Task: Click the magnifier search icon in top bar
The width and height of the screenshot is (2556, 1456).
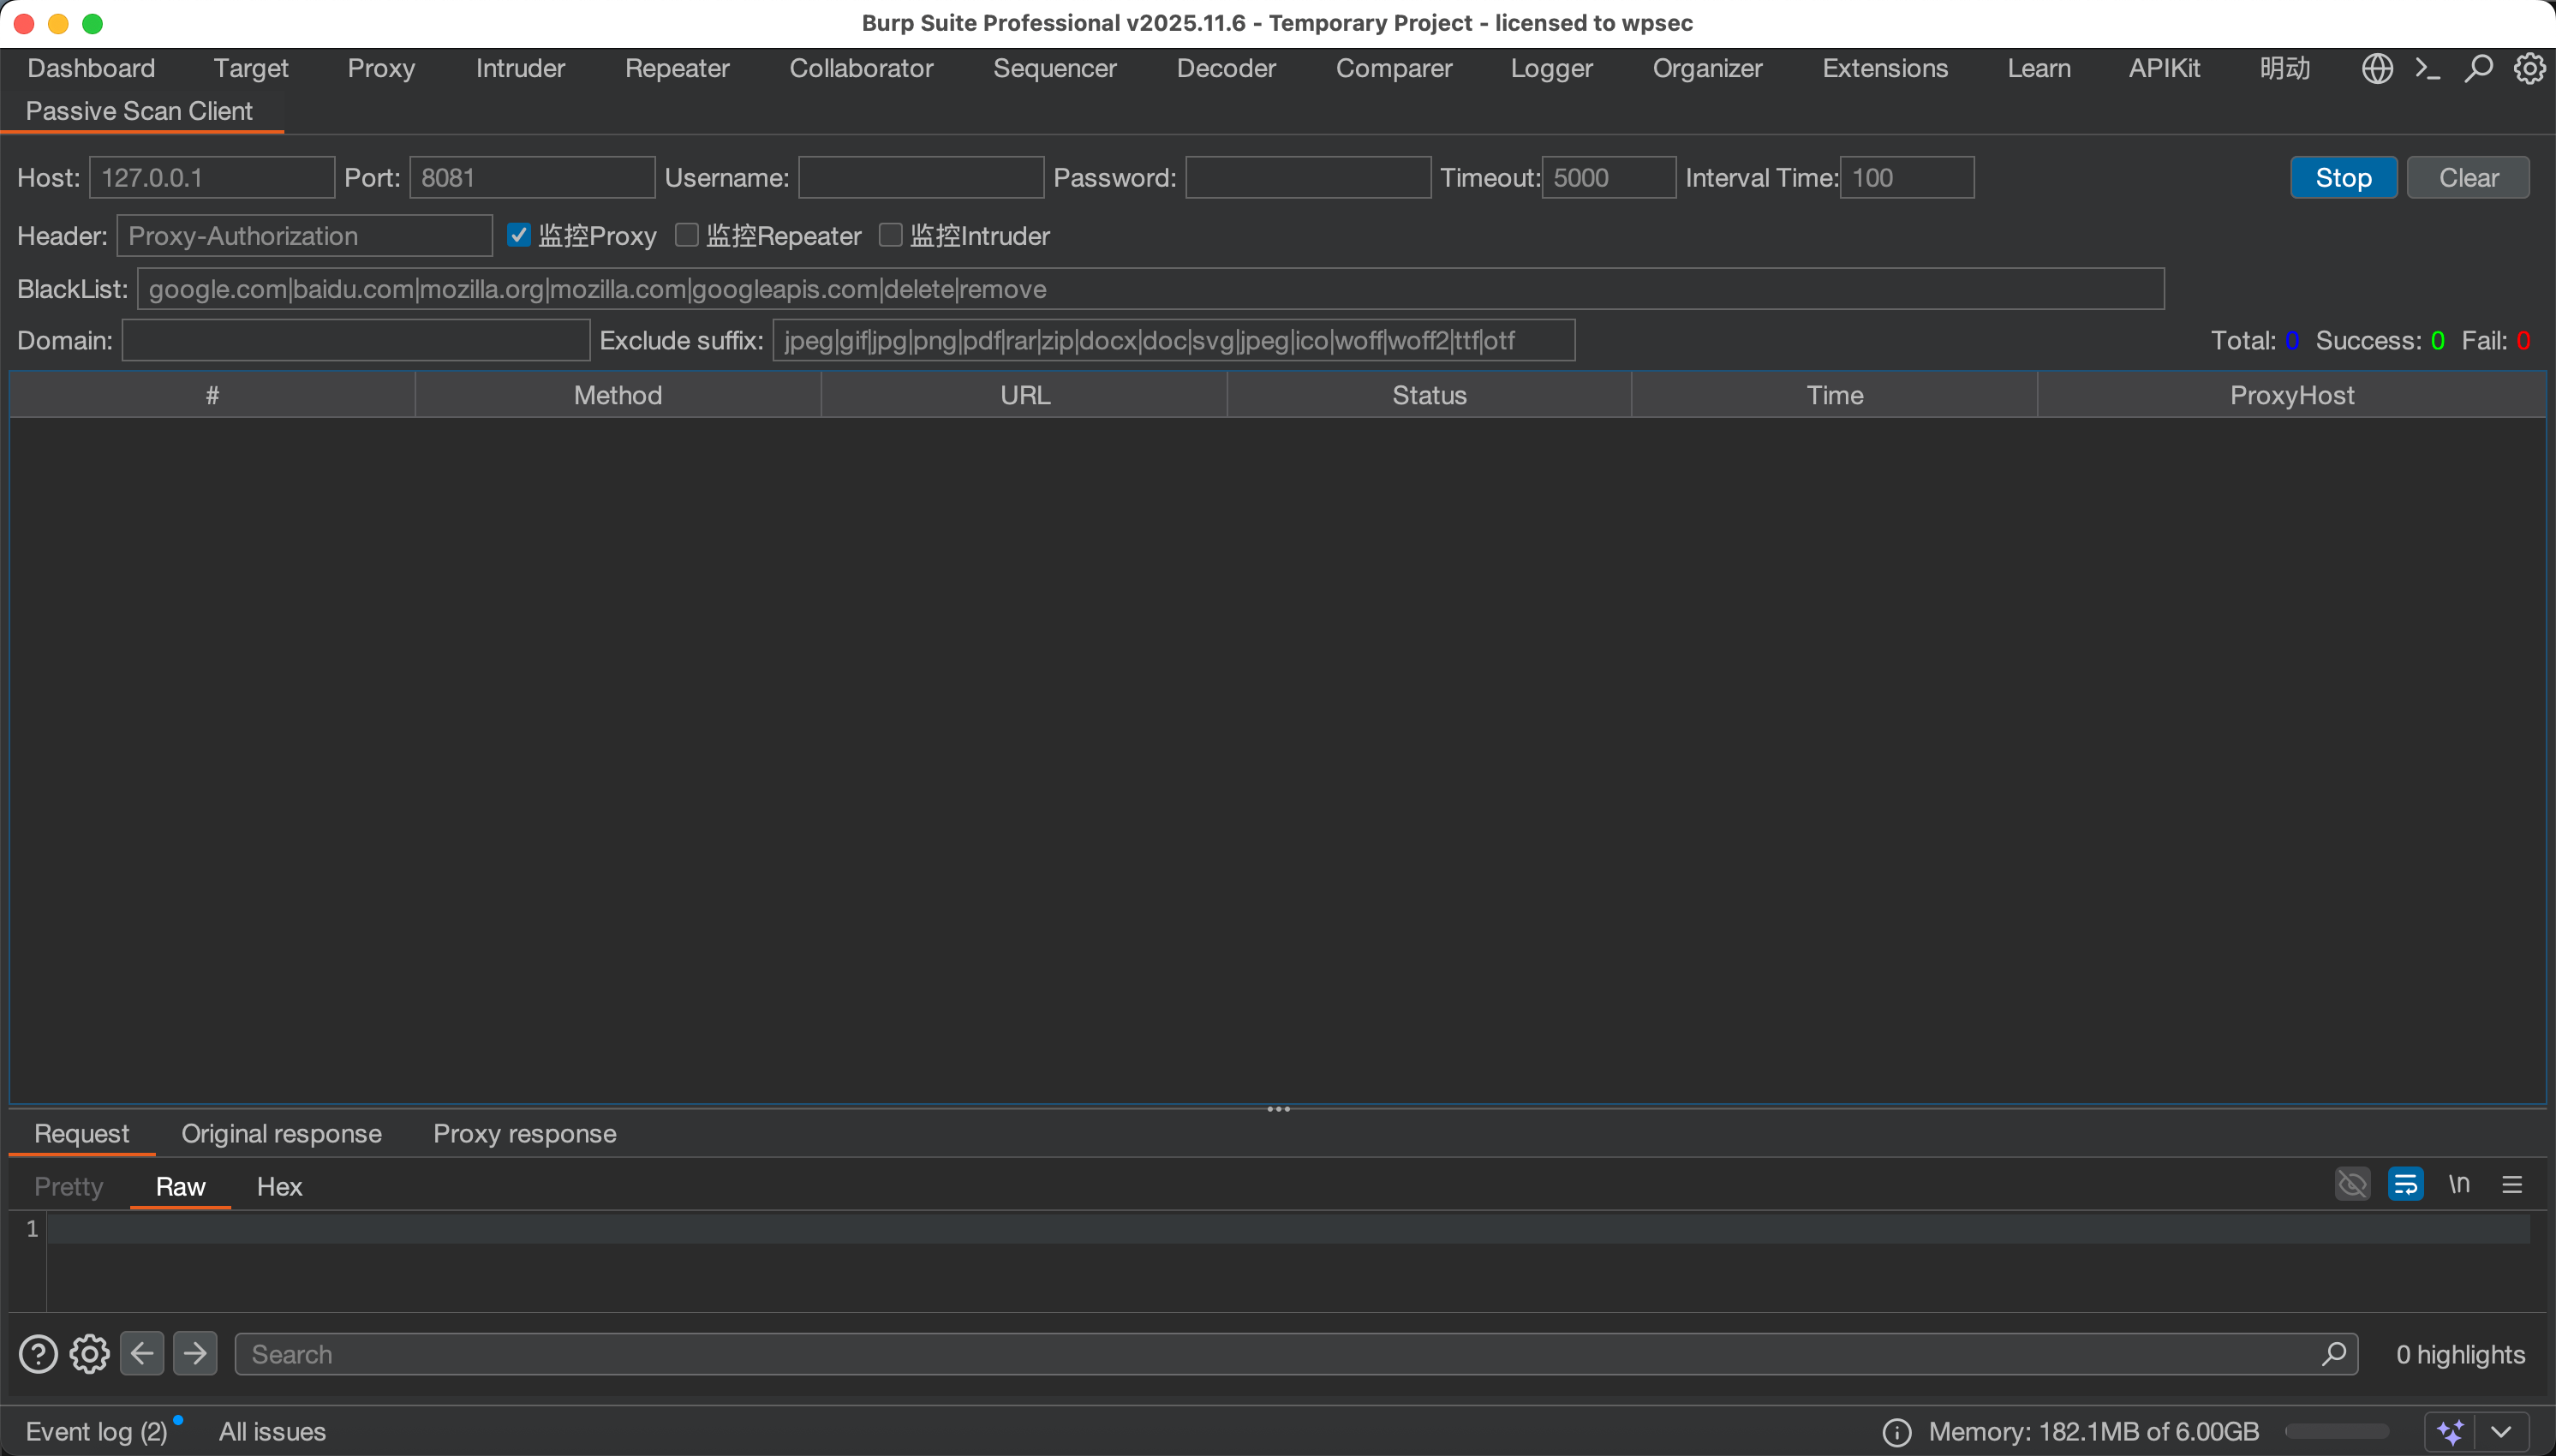Action: click(x=2478, y=68)
